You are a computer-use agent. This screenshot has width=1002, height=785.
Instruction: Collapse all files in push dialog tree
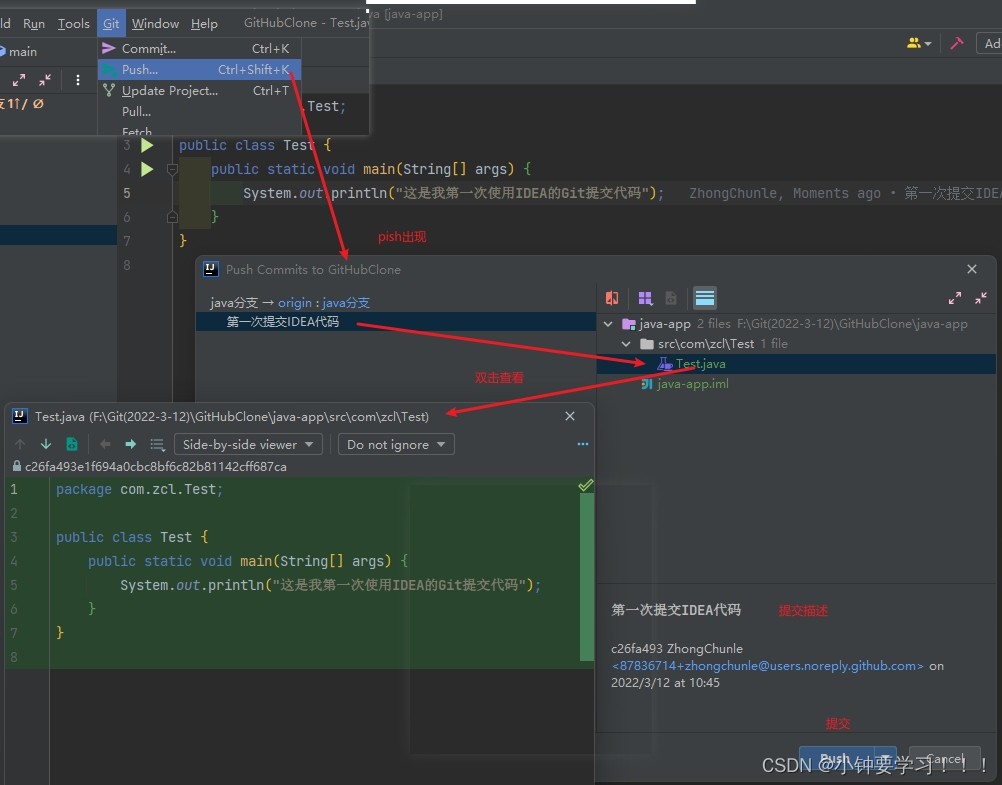tap(981, 298)
